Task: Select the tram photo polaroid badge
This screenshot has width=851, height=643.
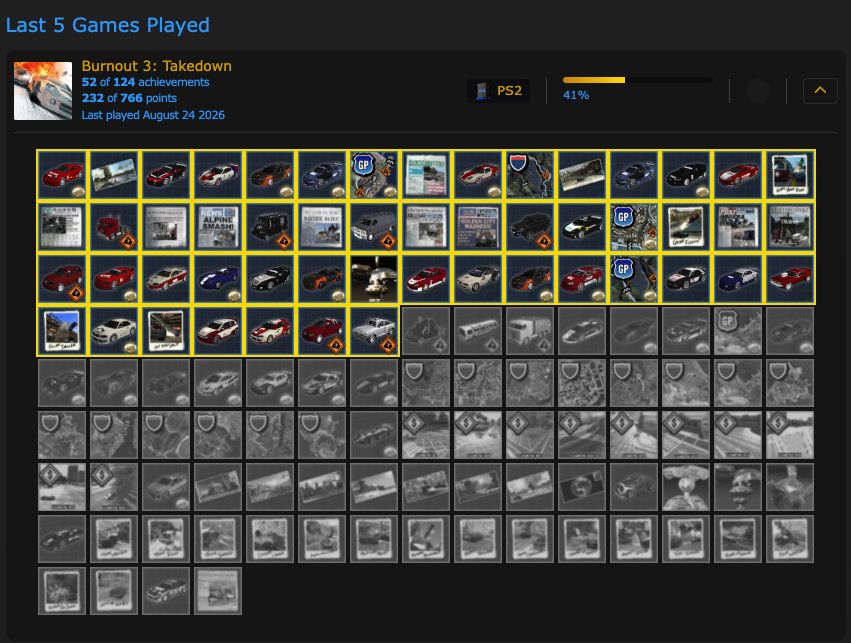Action: pyautogui.click(x=790, y=175)
